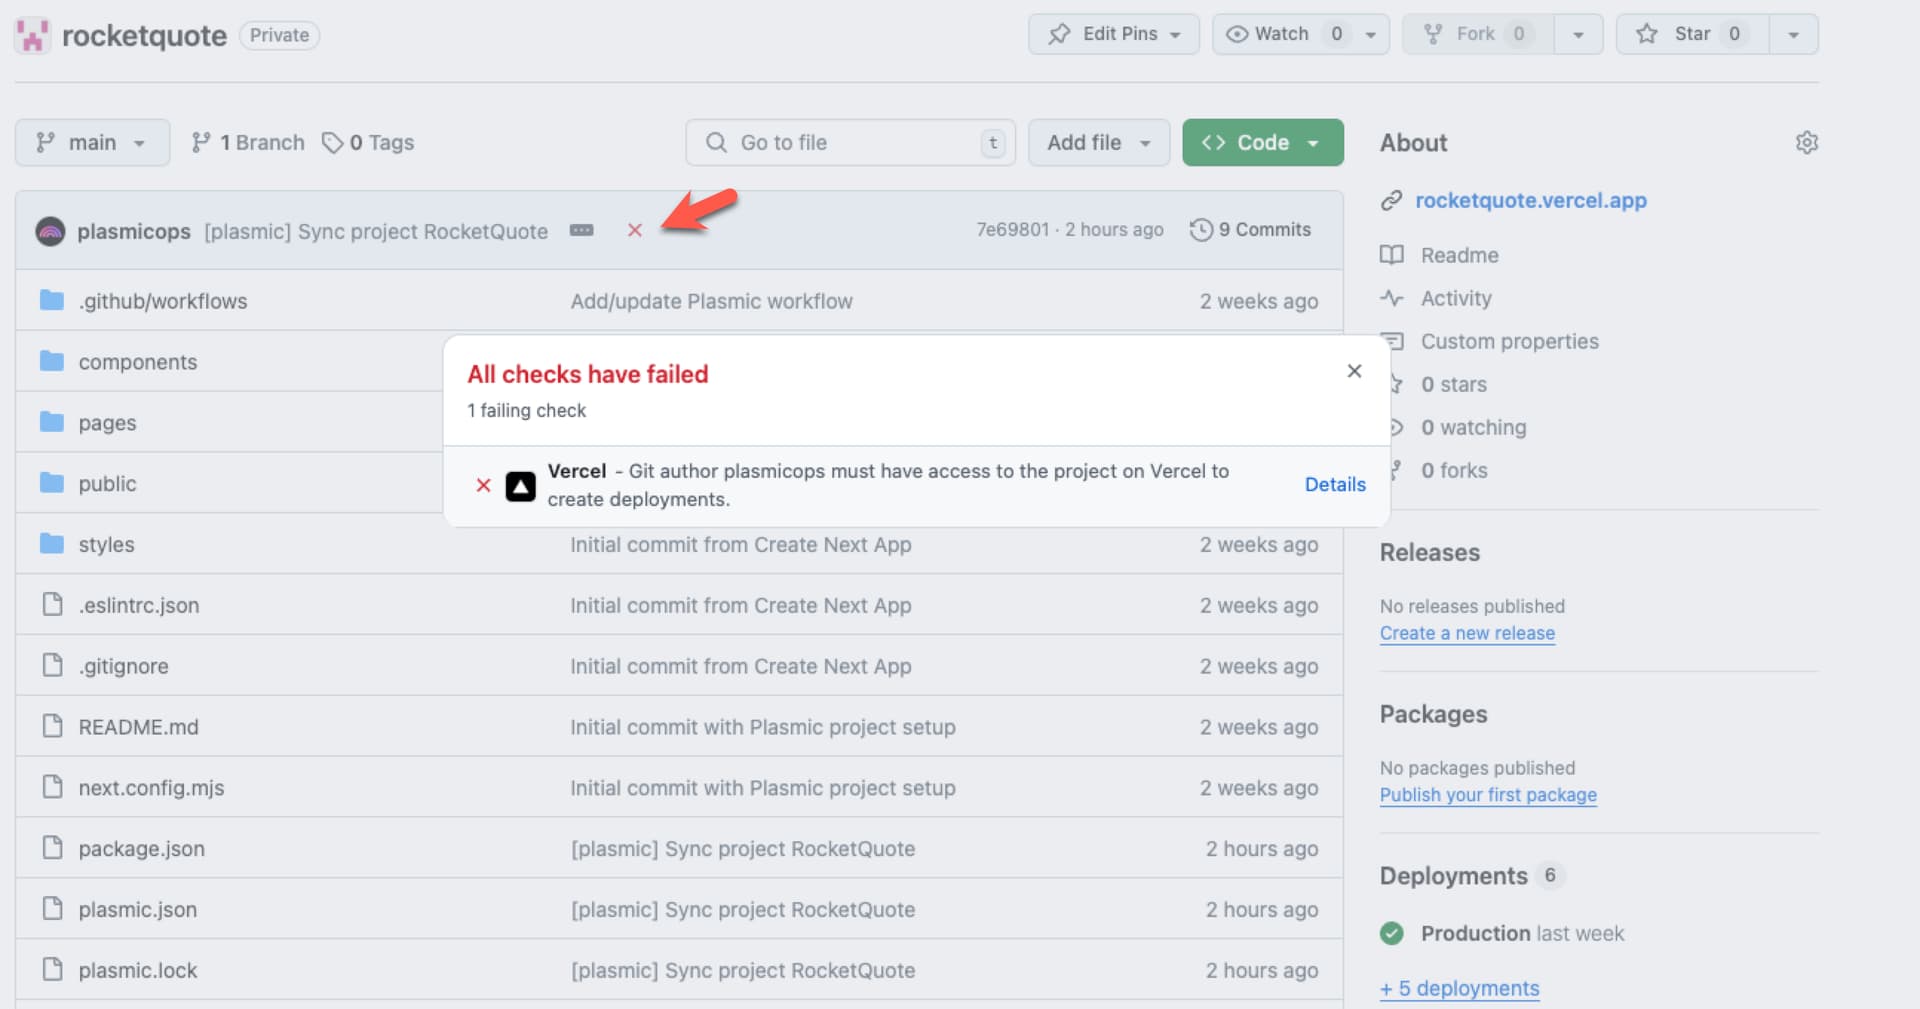Open the green Code dropdown
This screenshot has width=1920, height=1009.
point(1262,143)
